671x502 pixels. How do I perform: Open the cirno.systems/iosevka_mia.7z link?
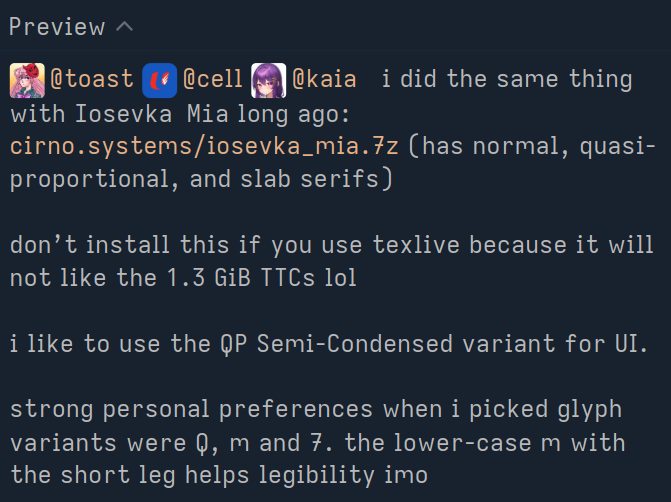click(x=205, y=146)
